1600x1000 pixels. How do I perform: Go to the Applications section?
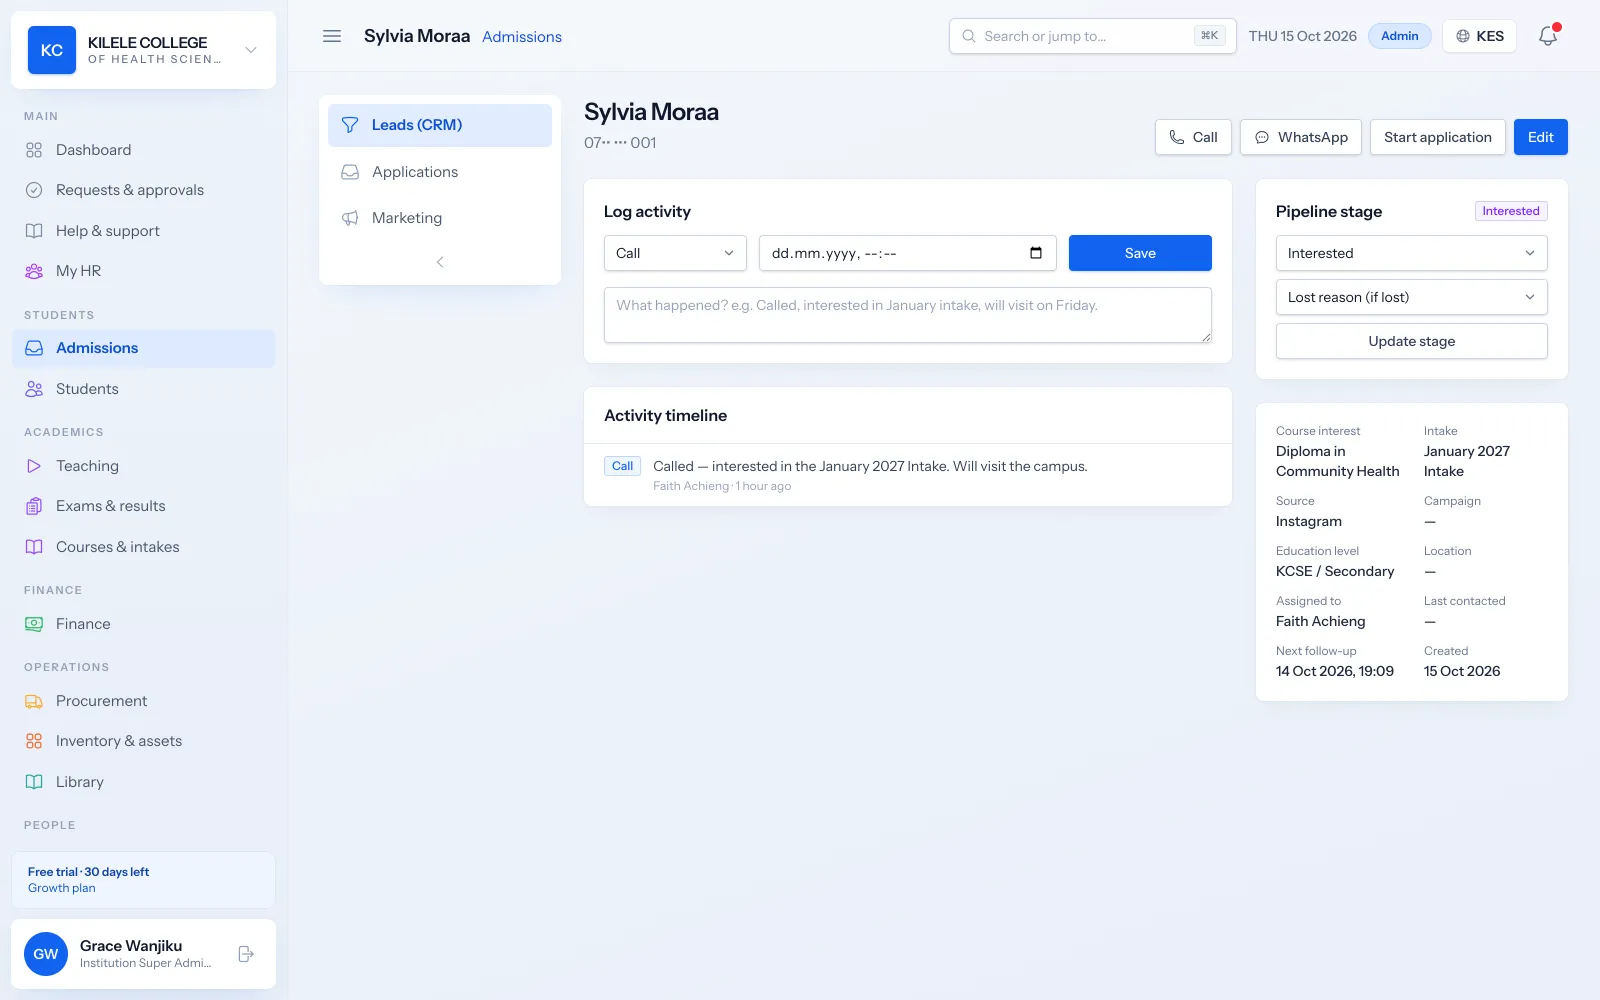(440, 172)
